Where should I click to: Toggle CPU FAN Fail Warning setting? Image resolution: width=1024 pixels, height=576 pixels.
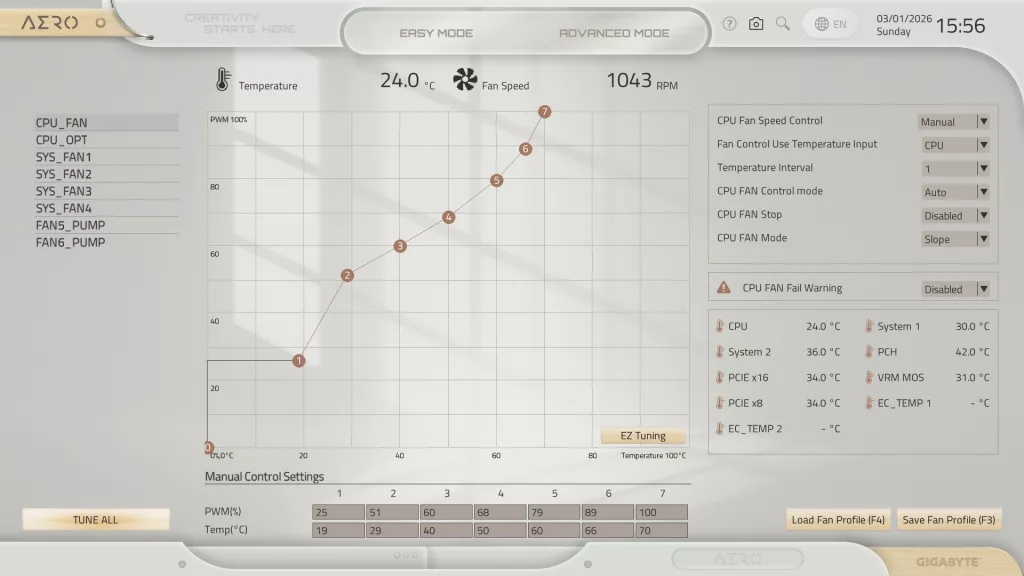[954, 289]
